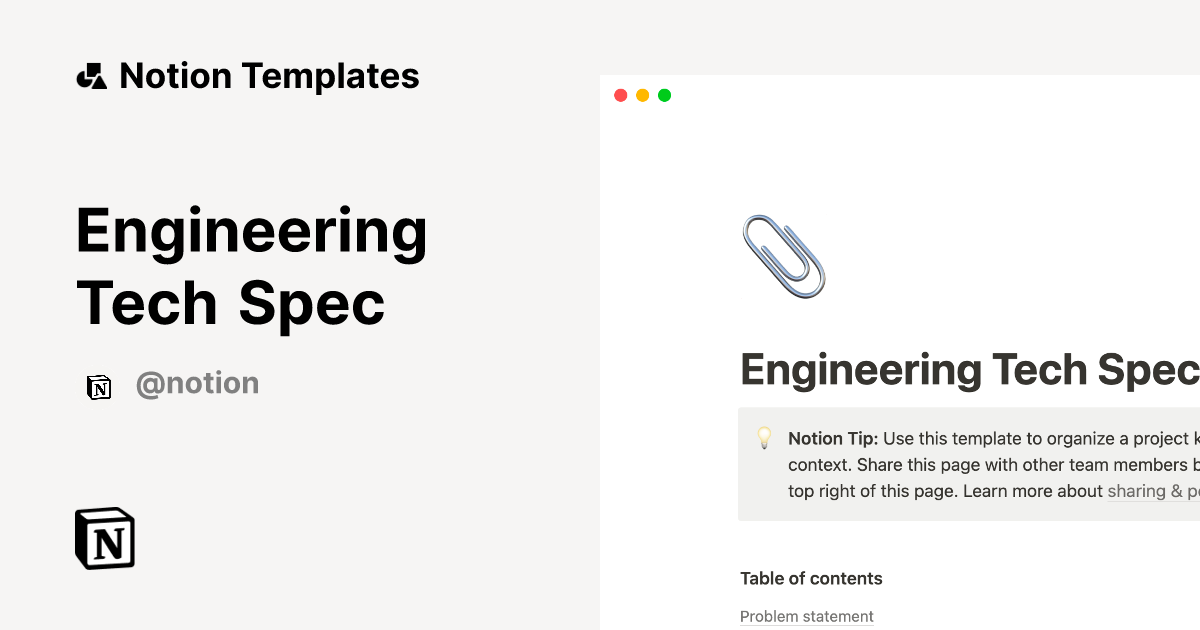Click the Engineering Tech Spec template title
Image resolution: width=1200 pixels, height=630 pixels.
click(x=252, y=265)
